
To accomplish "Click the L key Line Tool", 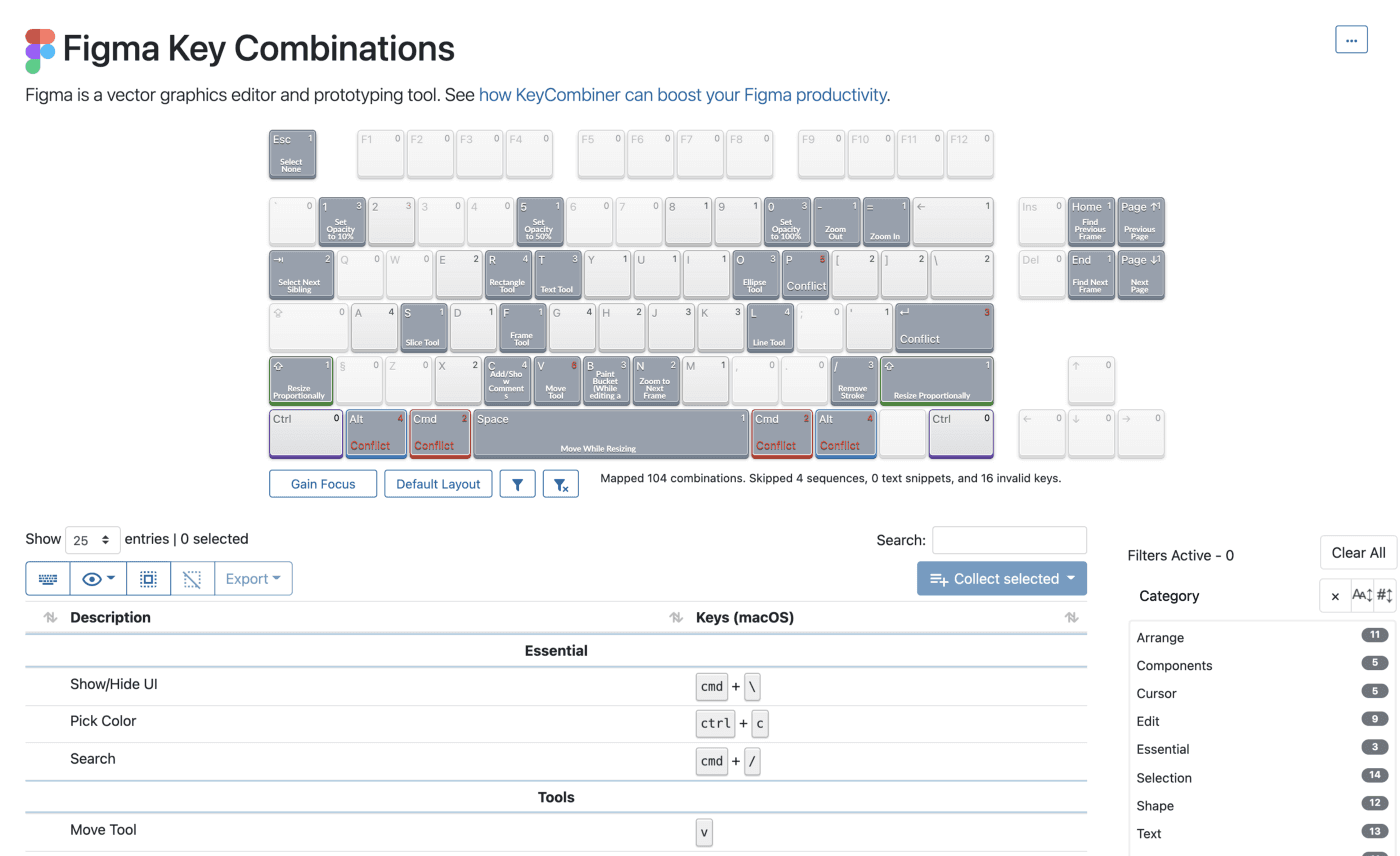I will pos(770,327).
